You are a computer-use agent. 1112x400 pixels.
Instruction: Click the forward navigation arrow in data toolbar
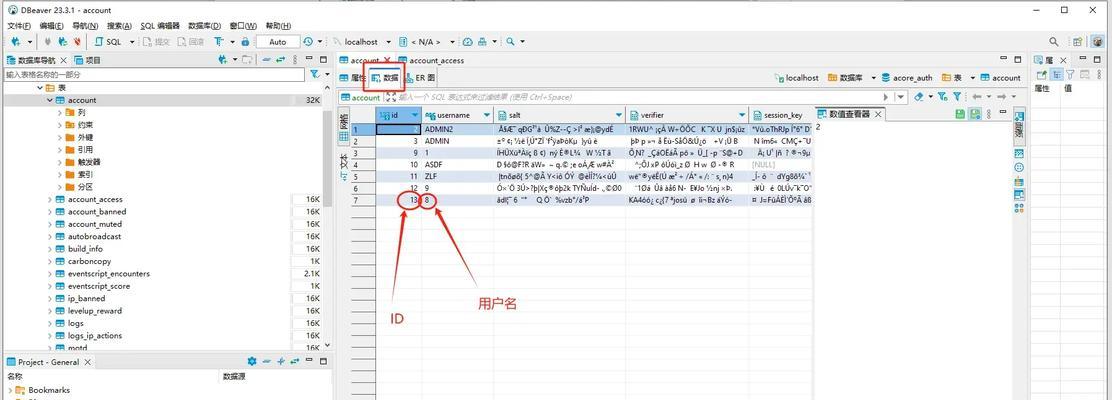[x=1001, y=96]
